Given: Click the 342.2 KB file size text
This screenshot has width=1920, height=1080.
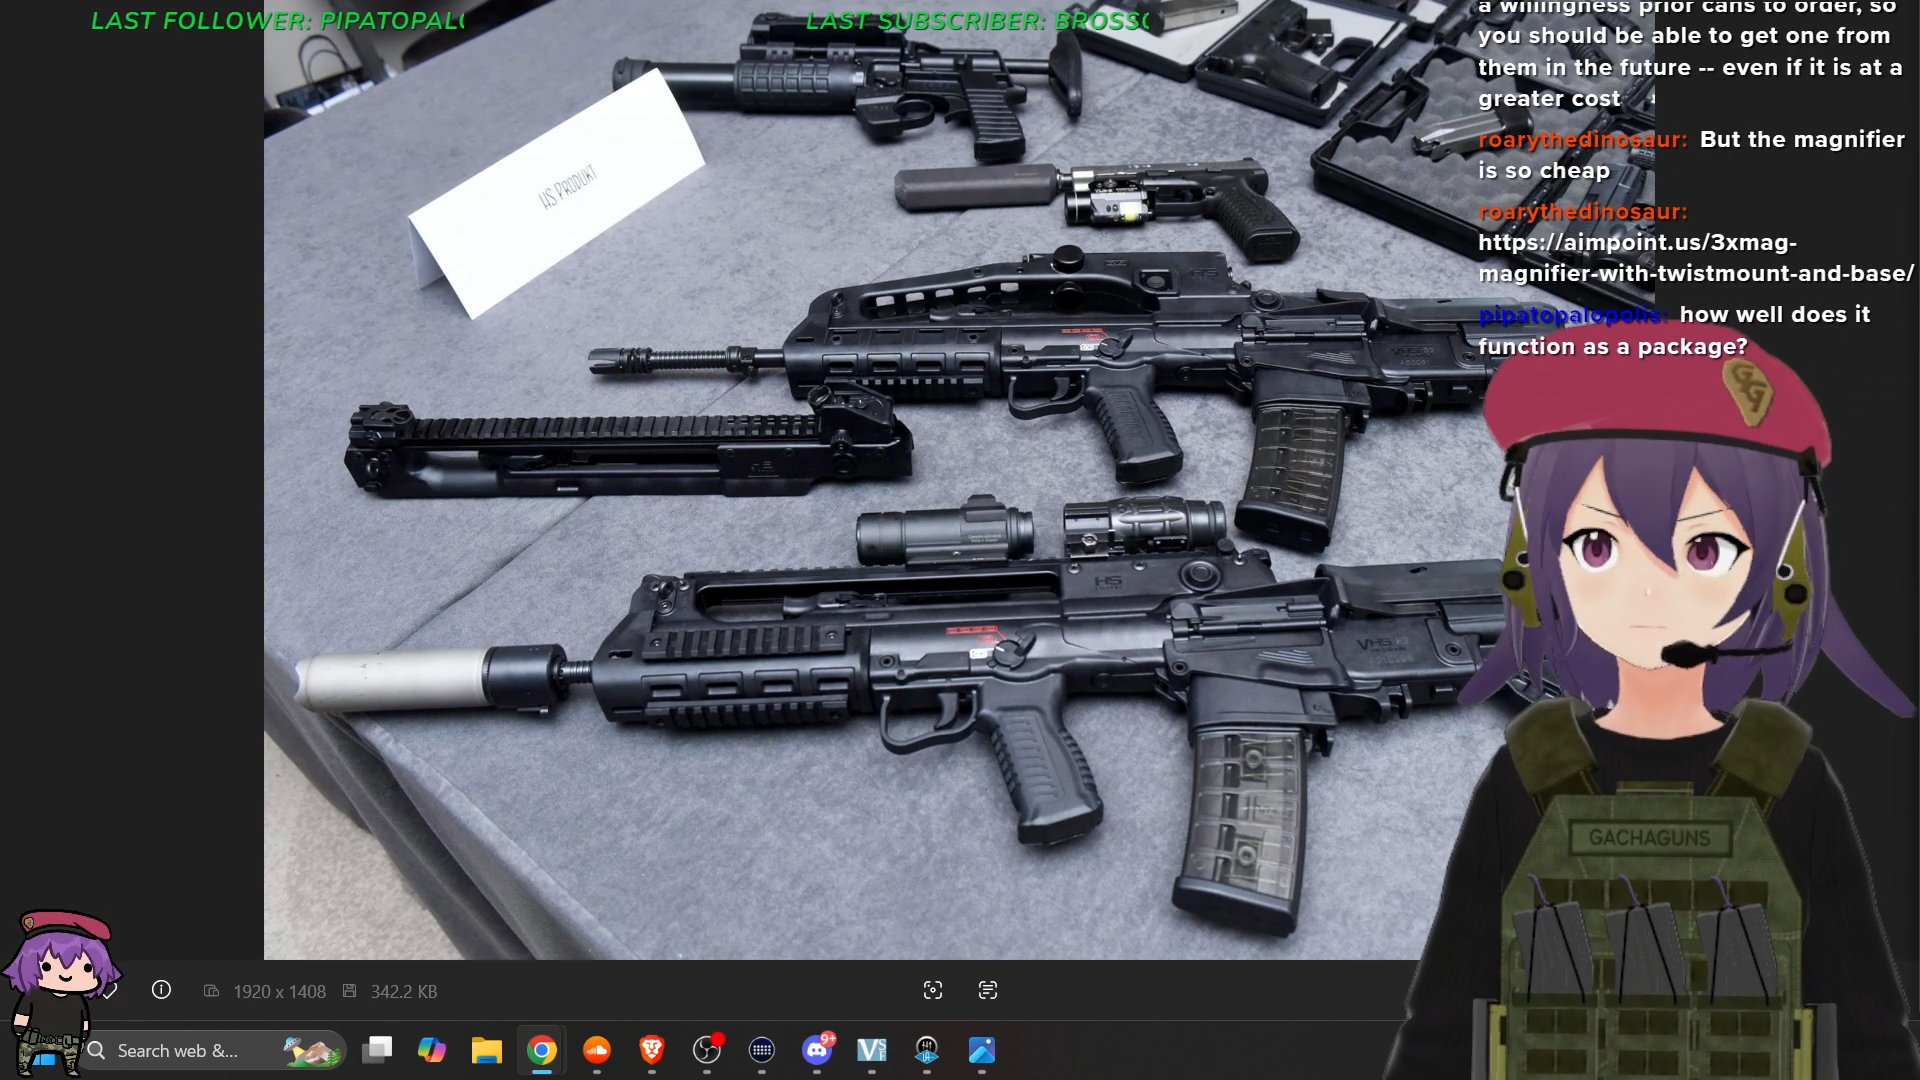Looking at the screenshot, I should click(x=404, y=991).
